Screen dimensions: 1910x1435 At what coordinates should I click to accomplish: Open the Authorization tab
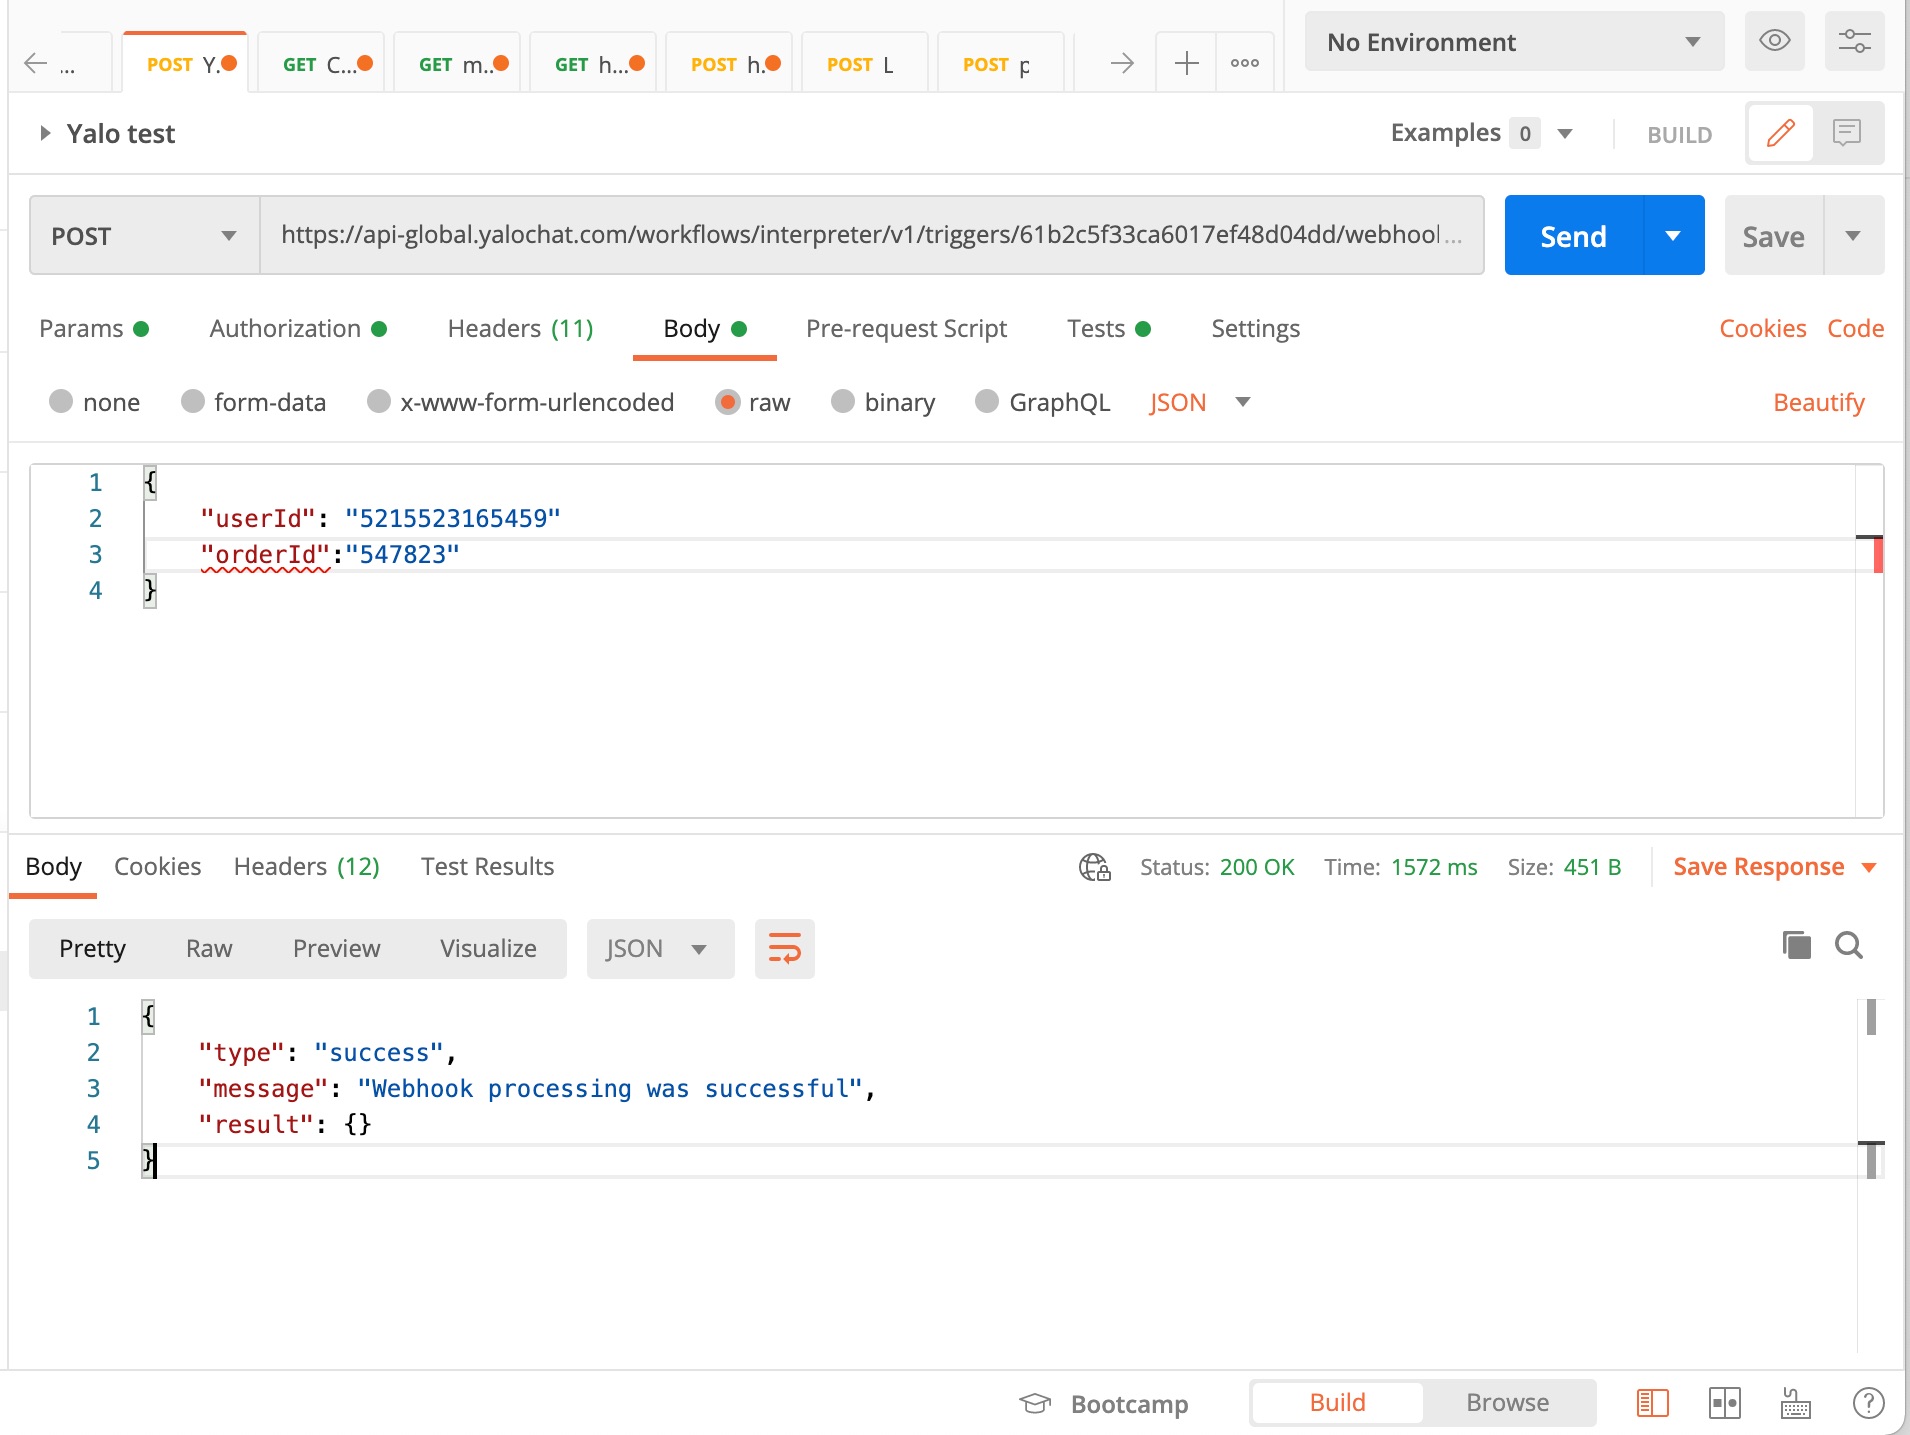[298, 329]
